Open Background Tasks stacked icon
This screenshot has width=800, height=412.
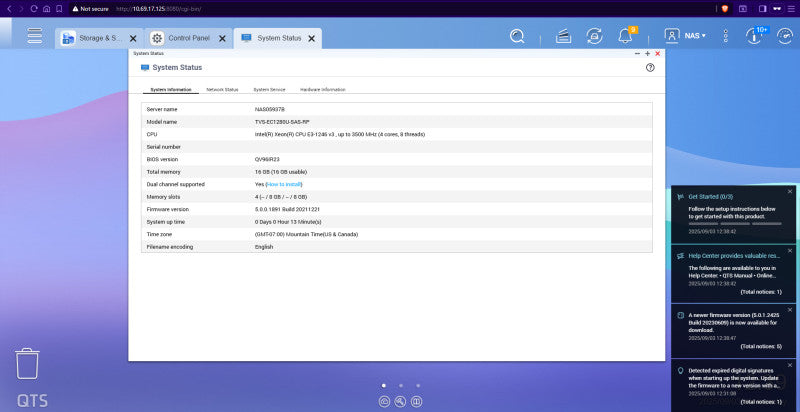tap(563, 36)
